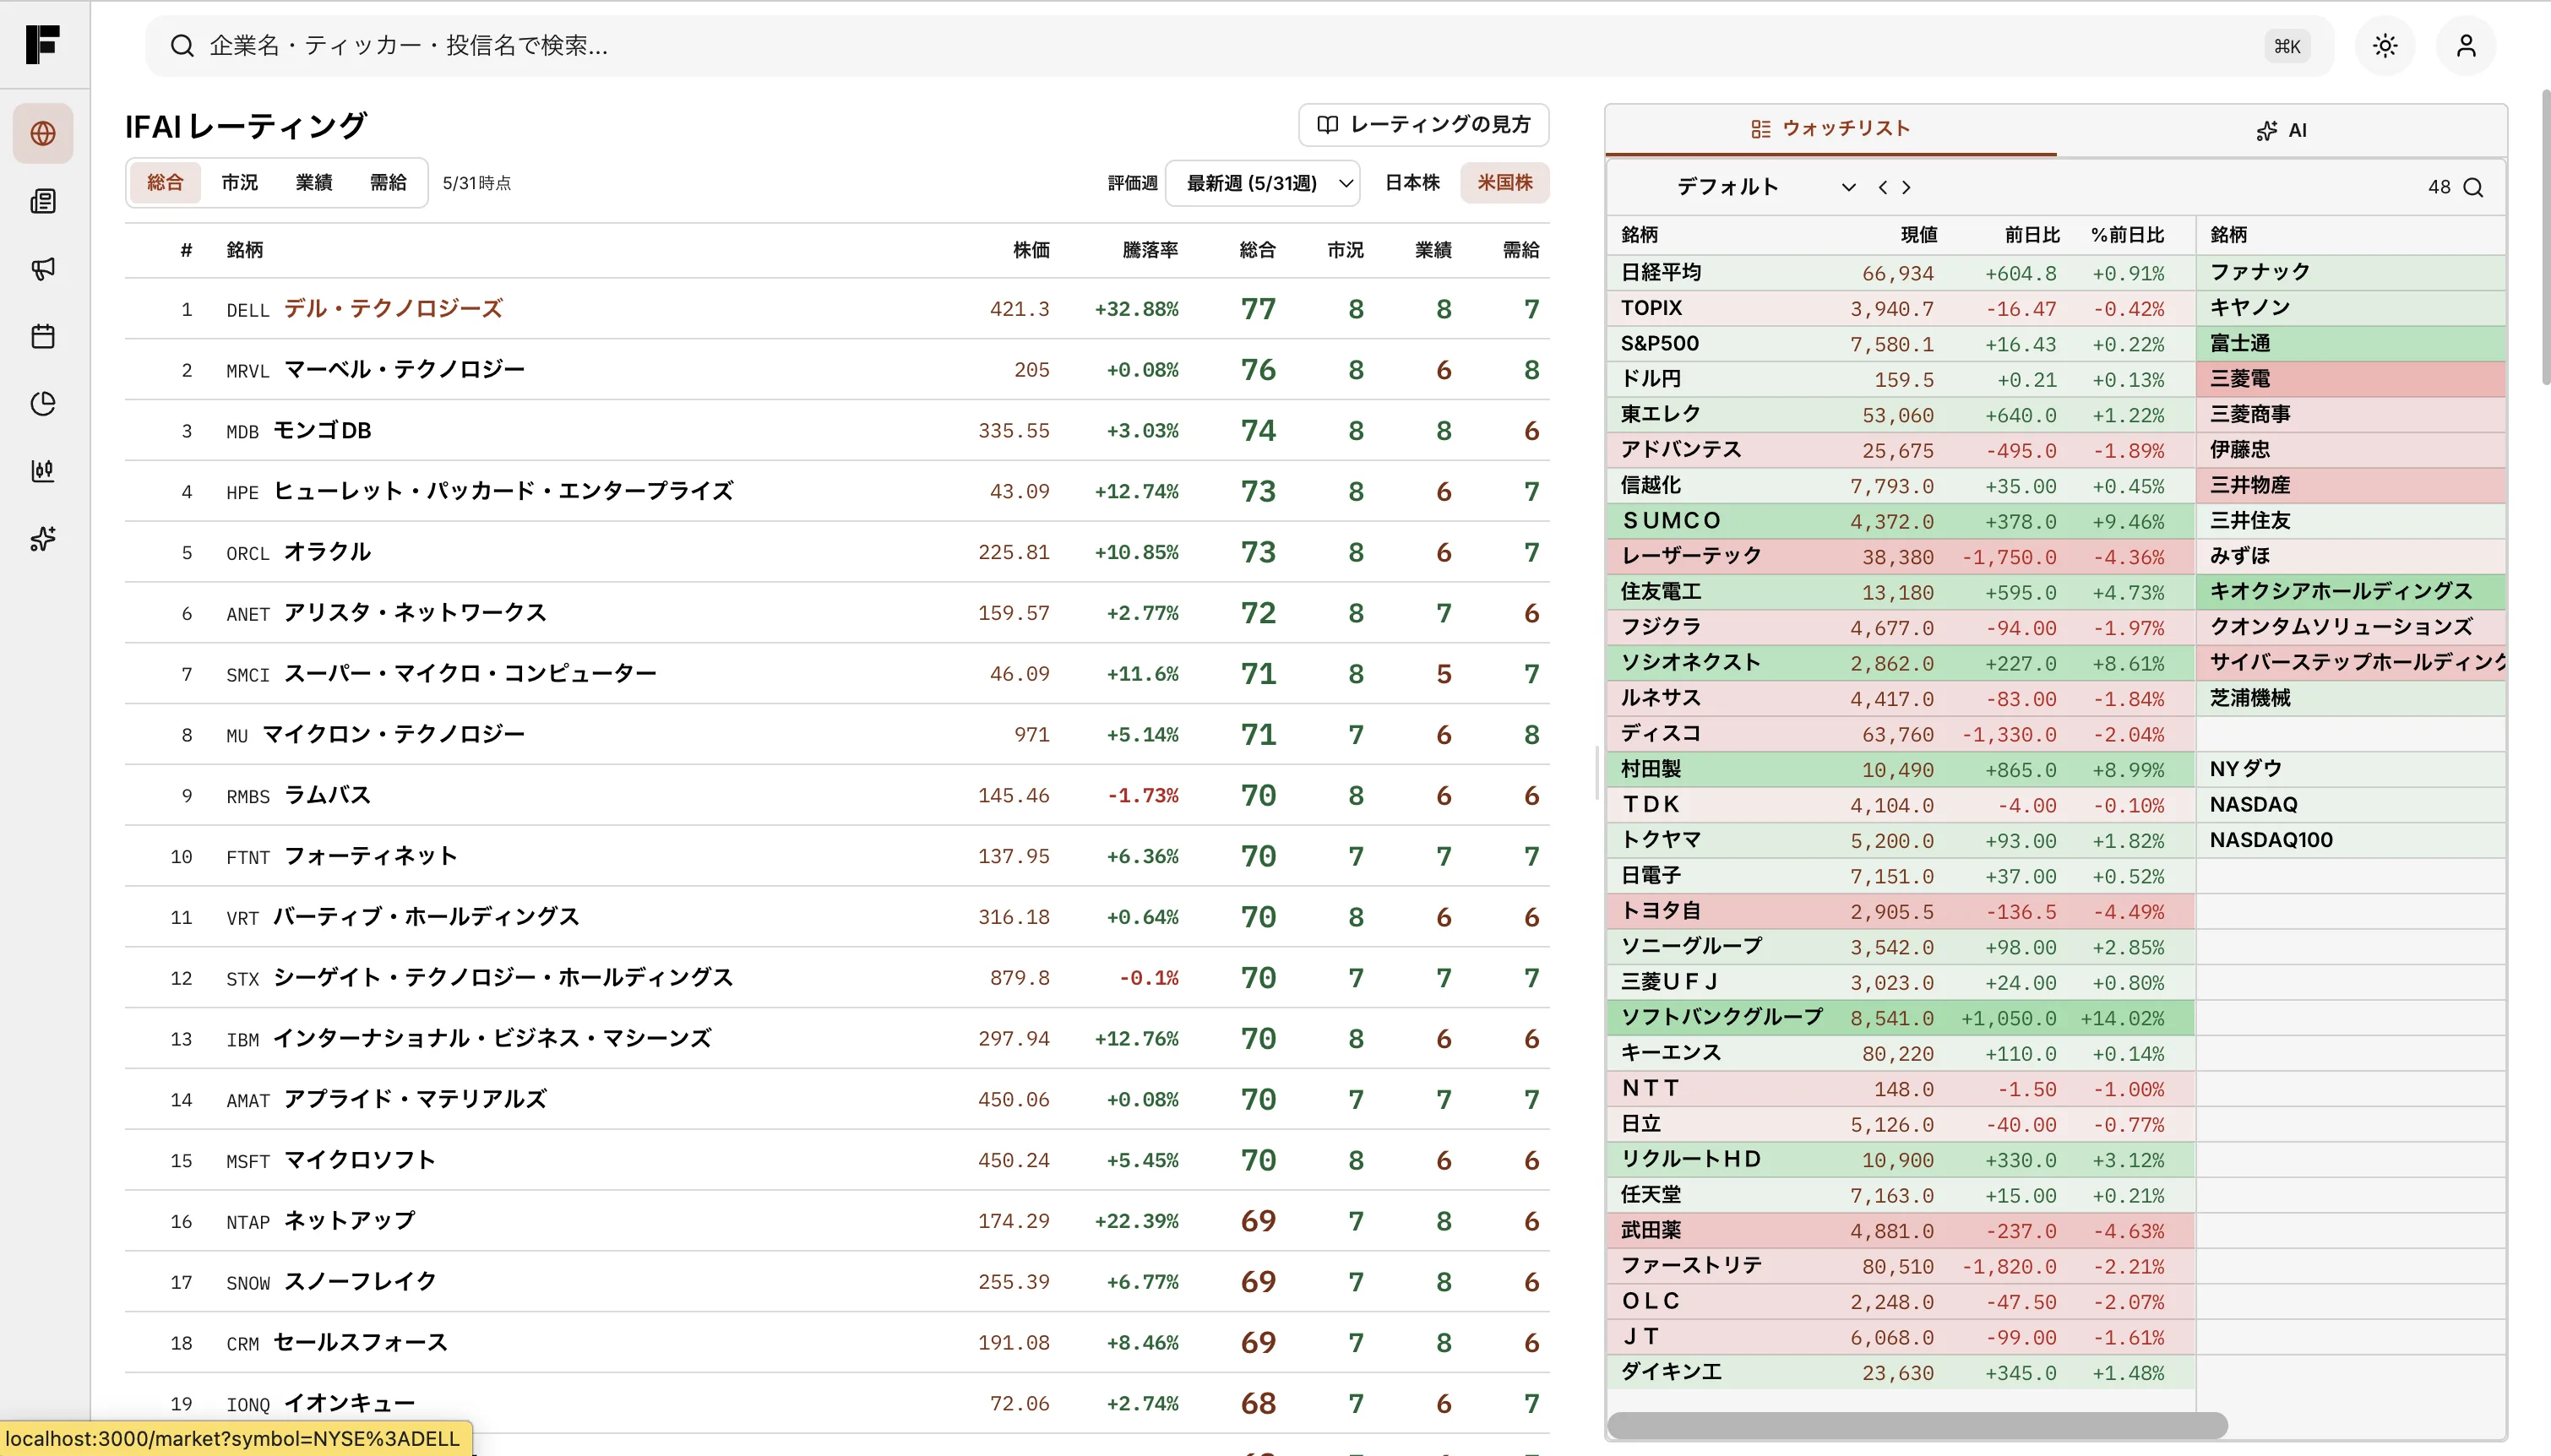
Task: Select TOPIX in the watchlist
Action: click(x=1900, y=308)
